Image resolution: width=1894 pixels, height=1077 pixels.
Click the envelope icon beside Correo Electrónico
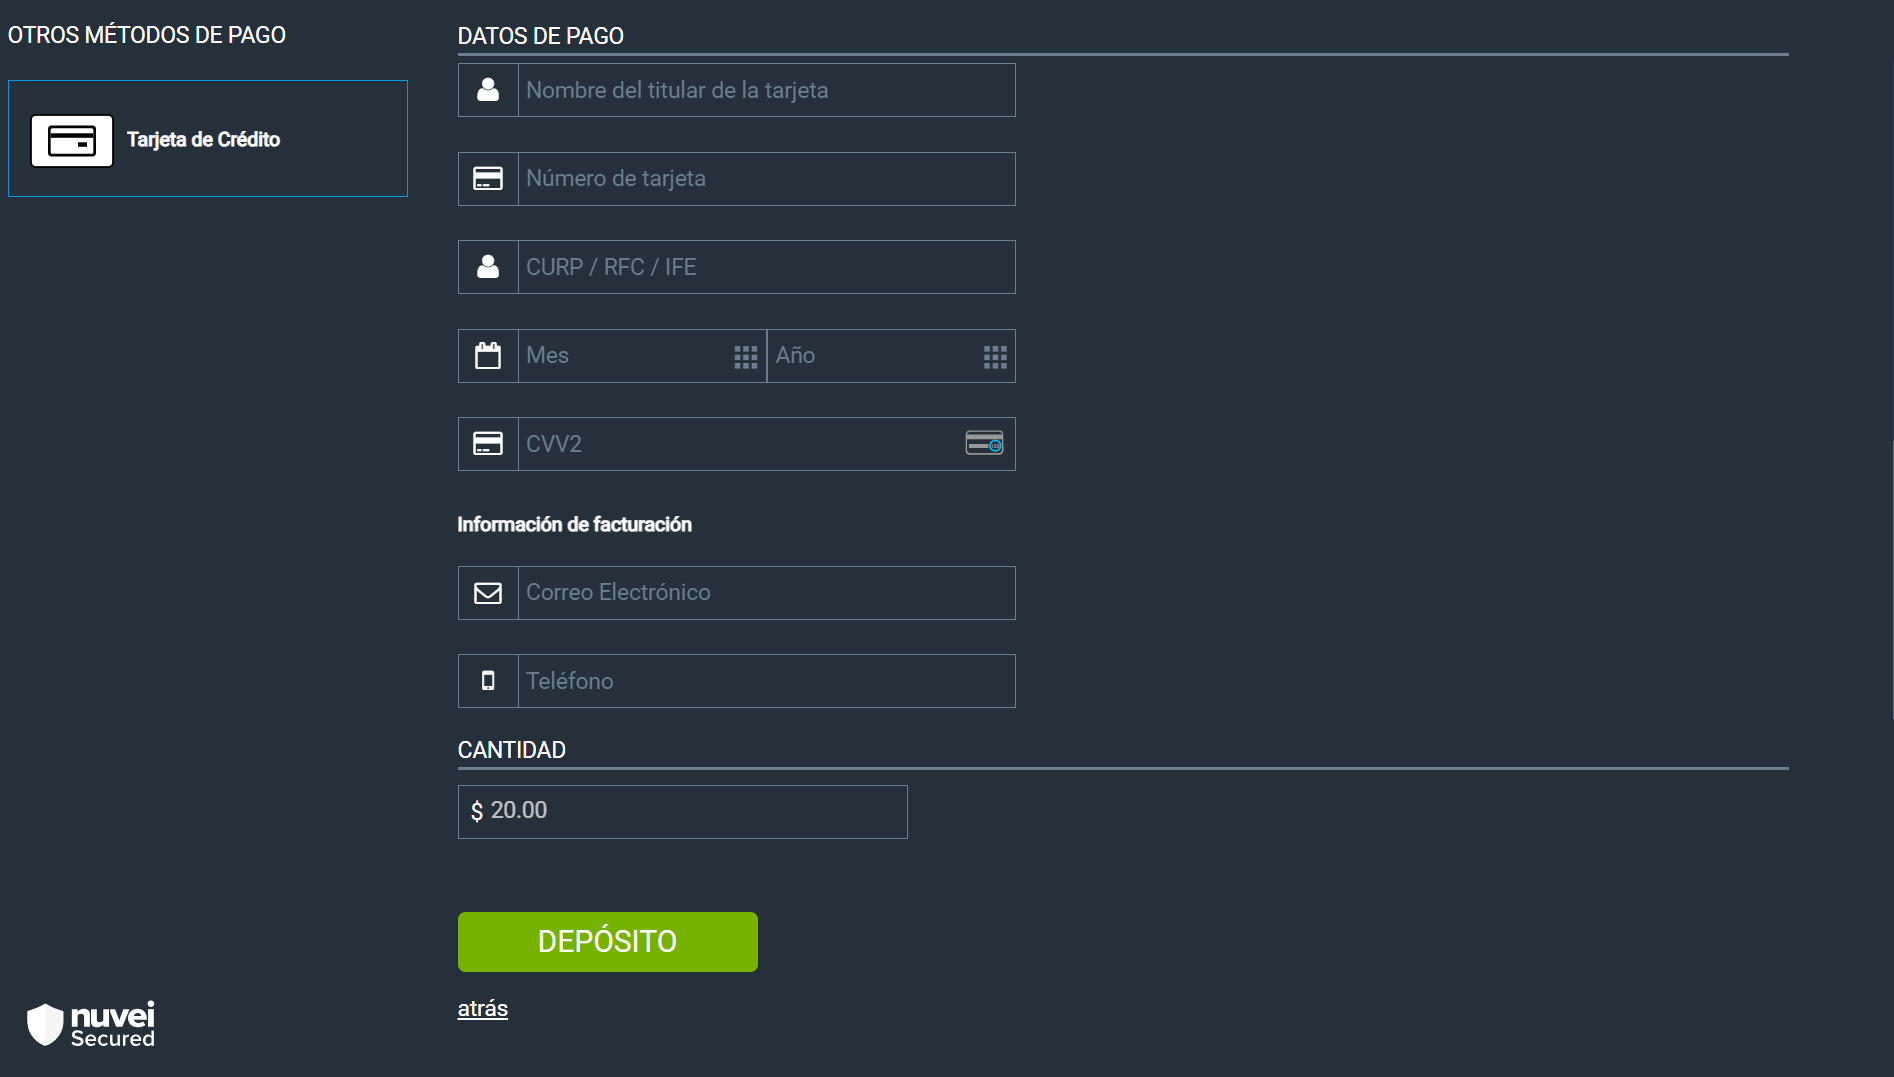click(488, 593)
